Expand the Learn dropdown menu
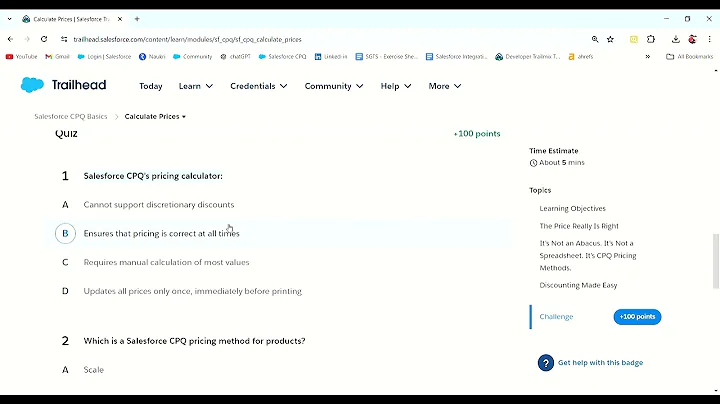Screen dimensions: 720x404 pyautogui.click(x=196, y=86)
